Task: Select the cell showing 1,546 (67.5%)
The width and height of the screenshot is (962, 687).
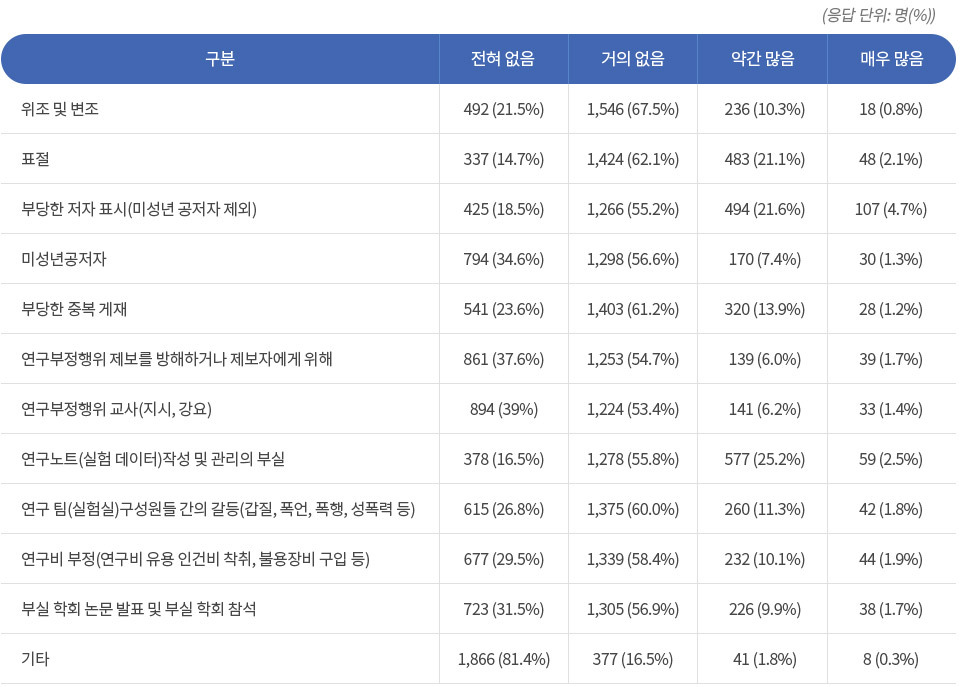Action: (633, 109)
